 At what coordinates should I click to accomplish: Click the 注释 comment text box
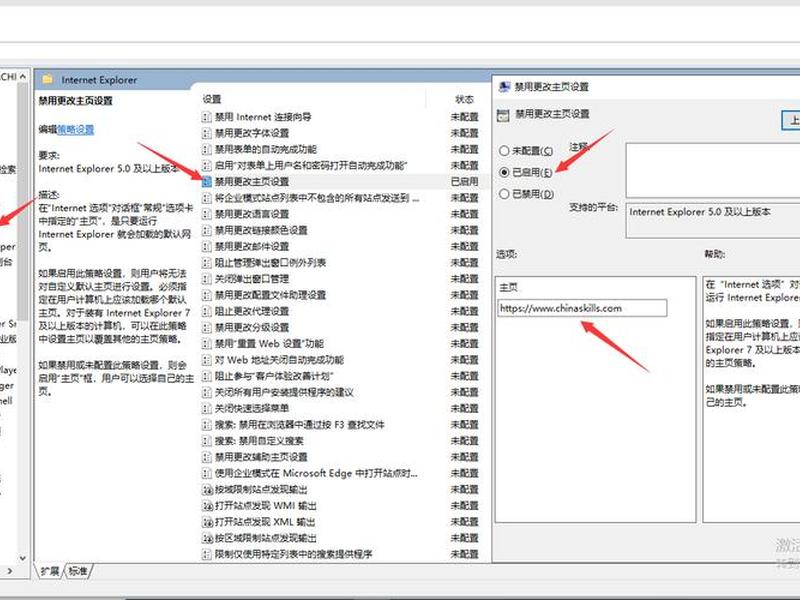[713, 170]
